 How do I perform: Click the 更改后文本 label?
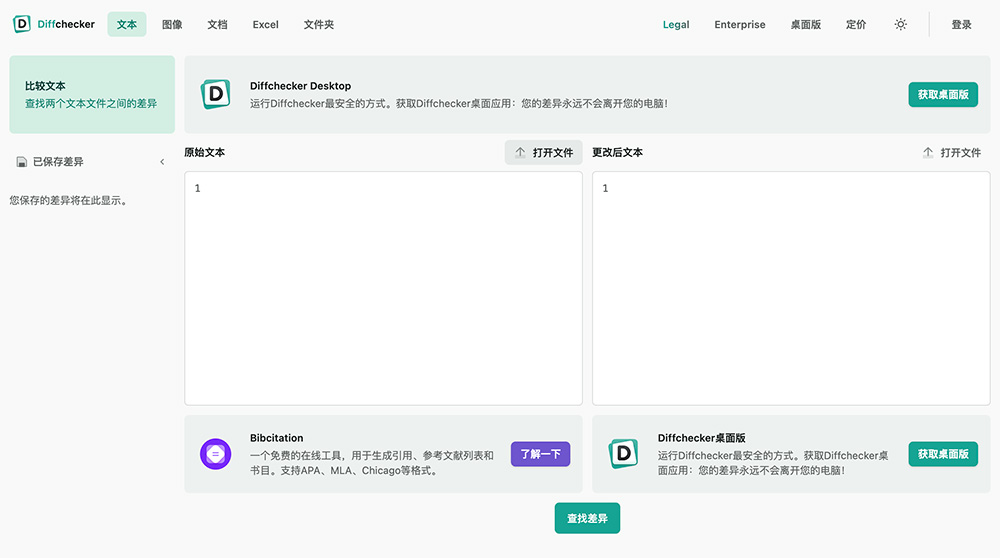pyautogui.click(x=617, y=152)
